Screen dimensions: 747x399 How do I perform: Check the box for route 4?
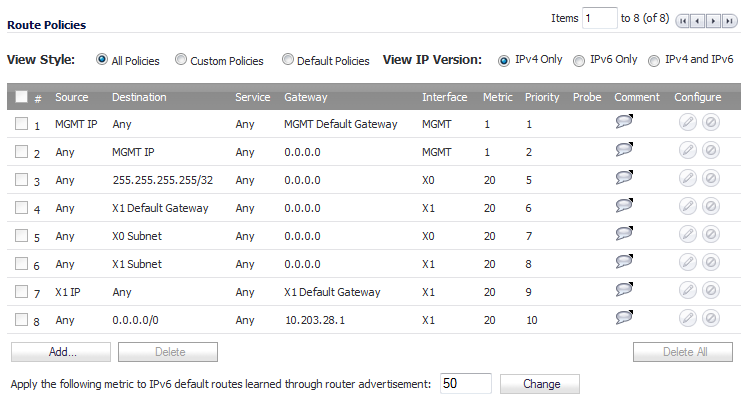pos(21,208)
